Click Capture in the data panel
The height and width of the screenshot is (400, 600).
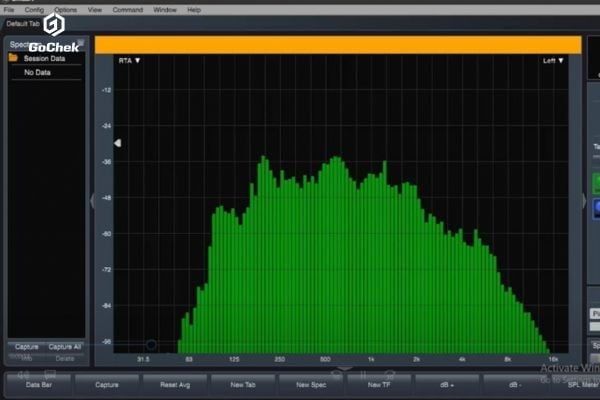(27, 347)
